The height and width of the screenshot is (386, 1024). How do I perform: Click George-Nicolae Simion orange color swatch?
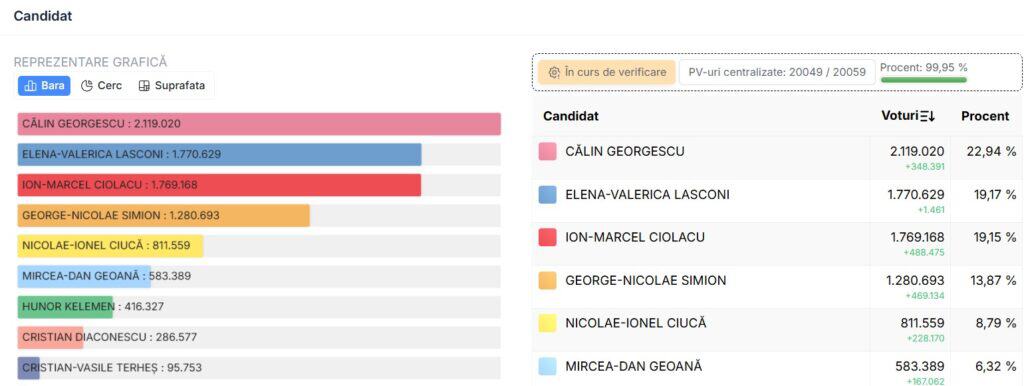tap(547, 280)
